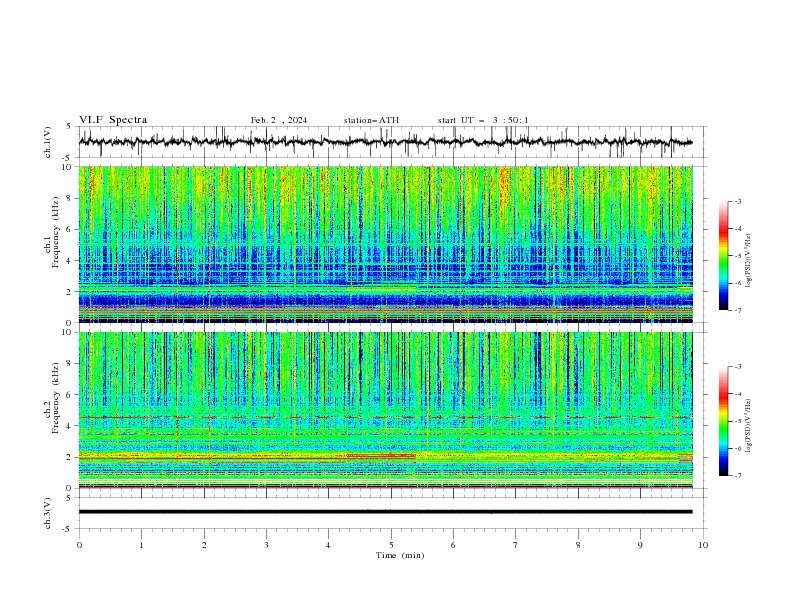Image resolution: width=792 pixels, height=612 pixels.
Task: Click the log(PSD) label beside ch.1 color bar
Action: point(748,261)
